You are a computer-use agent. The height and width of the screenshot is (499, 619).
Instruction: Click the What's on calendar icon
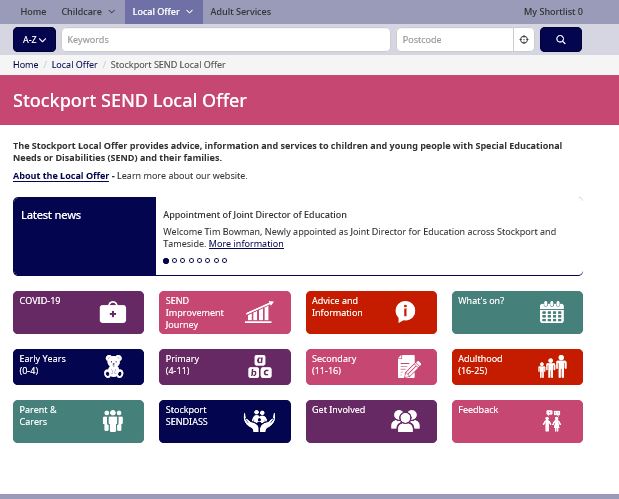pos(551,312)
